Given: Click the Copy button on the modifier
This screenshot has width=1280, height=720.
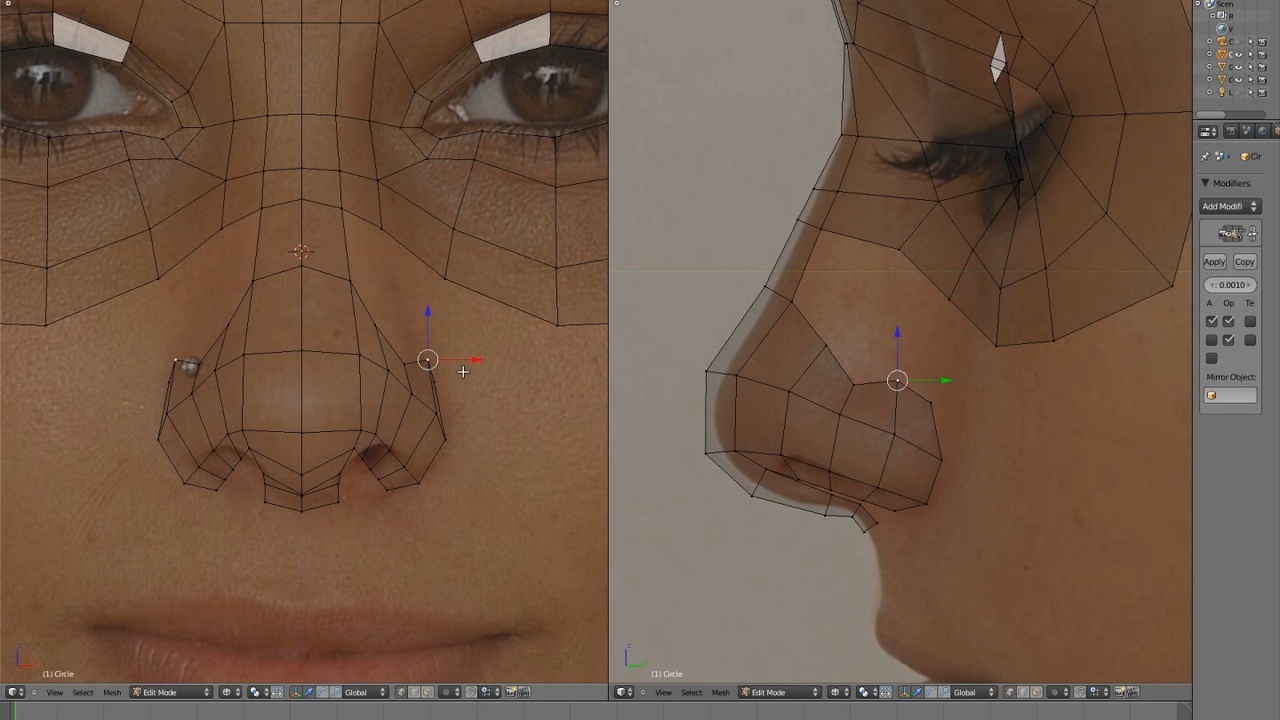Looking at the screenshot, I should (1244, 261).
